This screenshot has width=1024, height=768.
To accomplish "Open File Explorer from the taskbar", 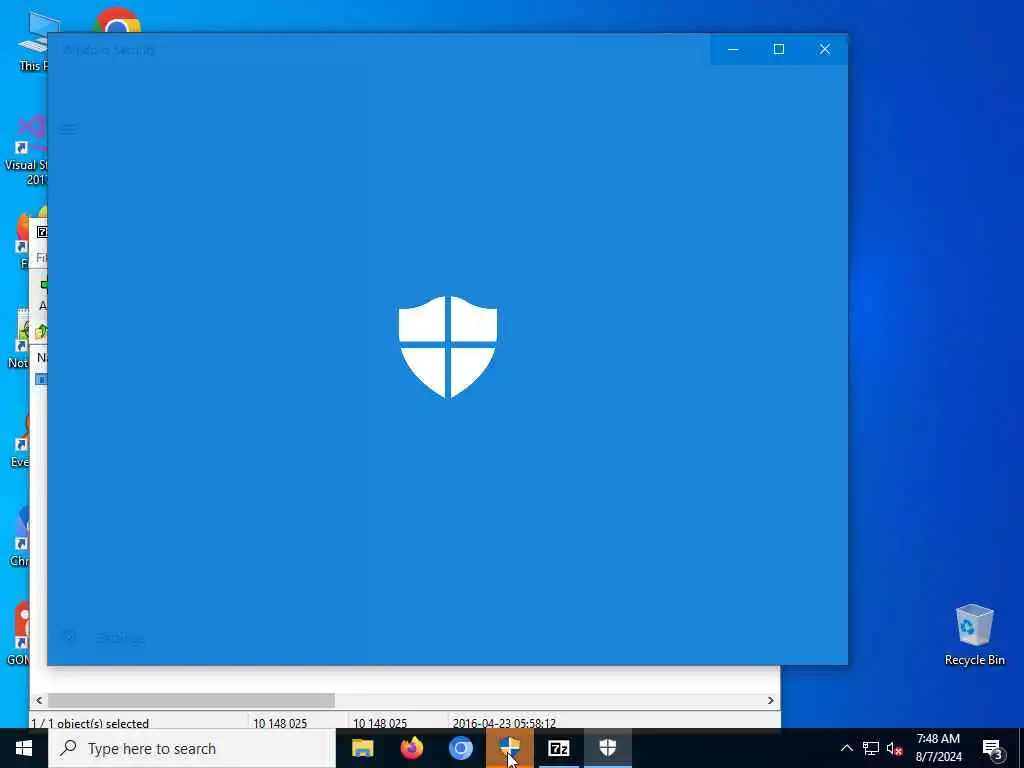I will tap(362, 748).
